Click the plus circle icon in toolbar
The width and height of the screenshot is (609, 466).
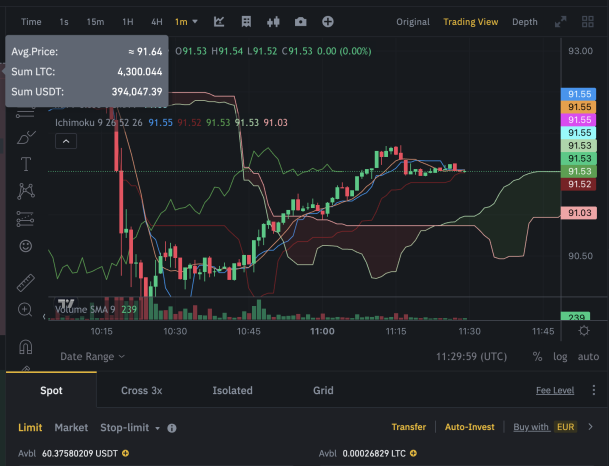coord(328,22)
